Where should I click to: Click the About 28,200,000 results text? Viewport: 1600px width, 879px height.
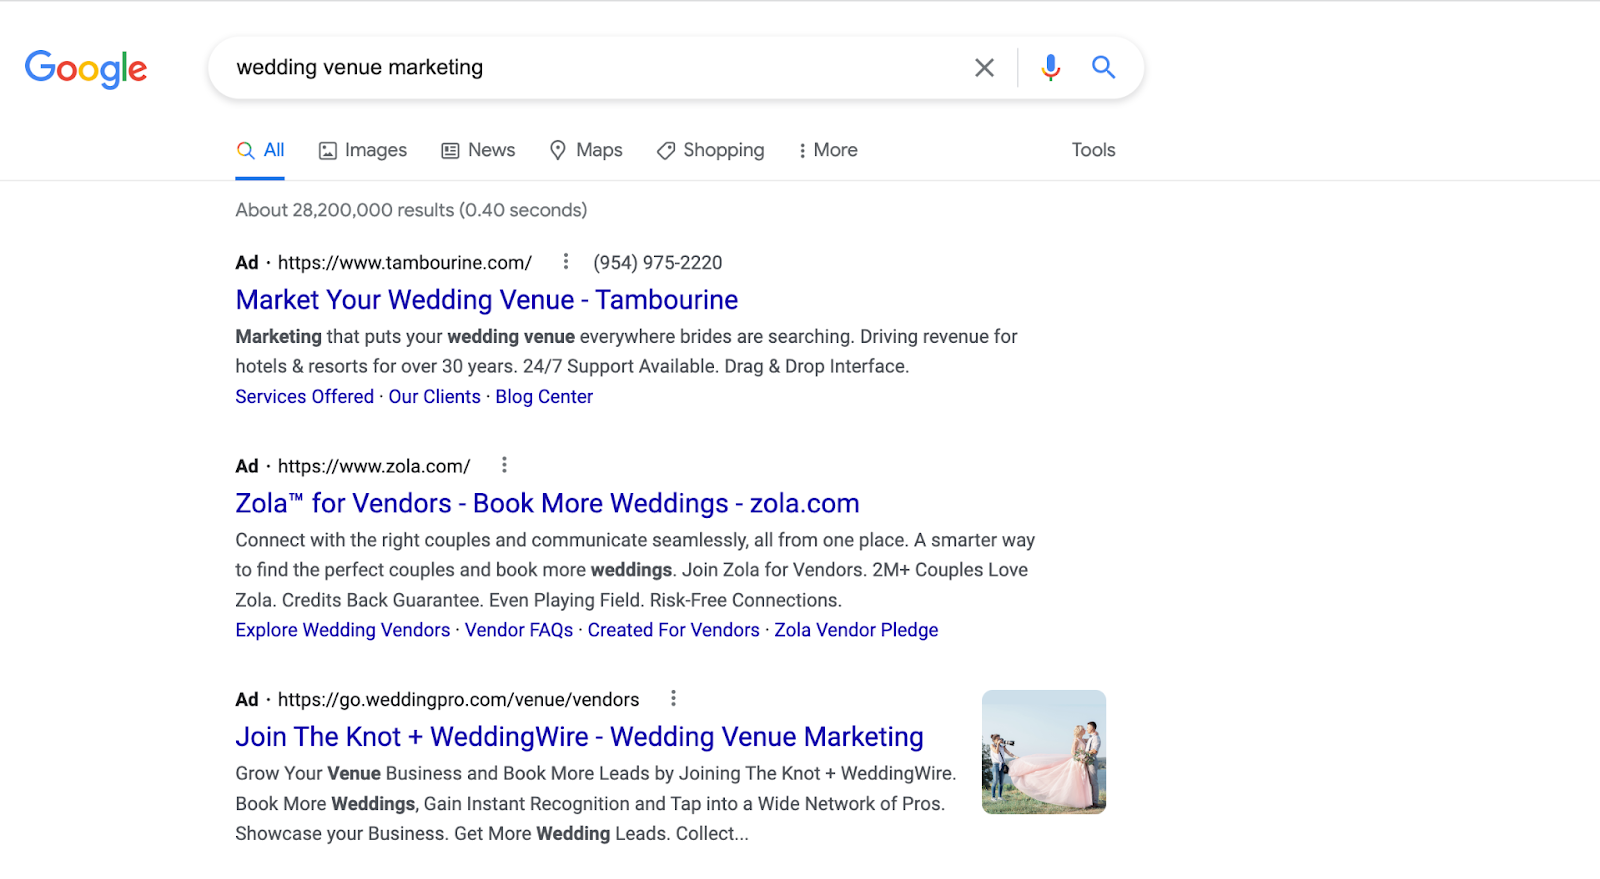point(411,210)
